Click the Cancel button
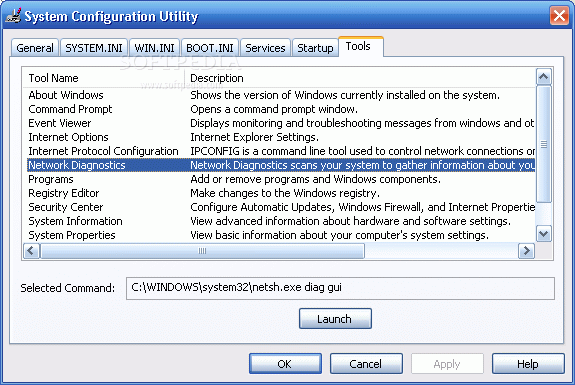This screenshot has height=385, width=575. click(x=366, y=364)
